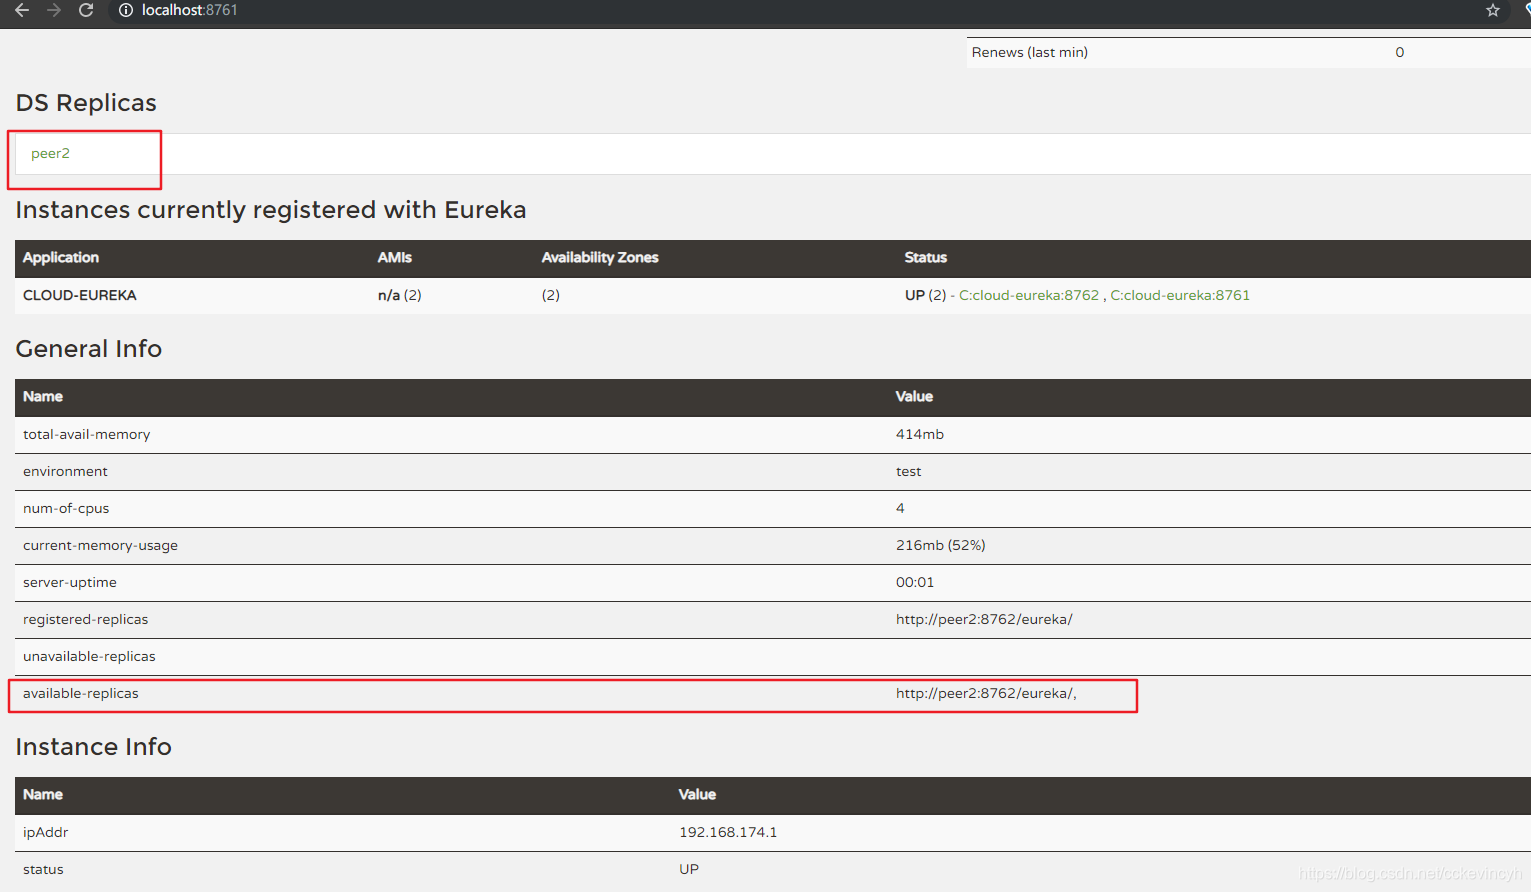Open C:cloud-eureka:8761 instance link
Image resolution: width=1531 pixels, height=892 pixels.
point(1180,295)
